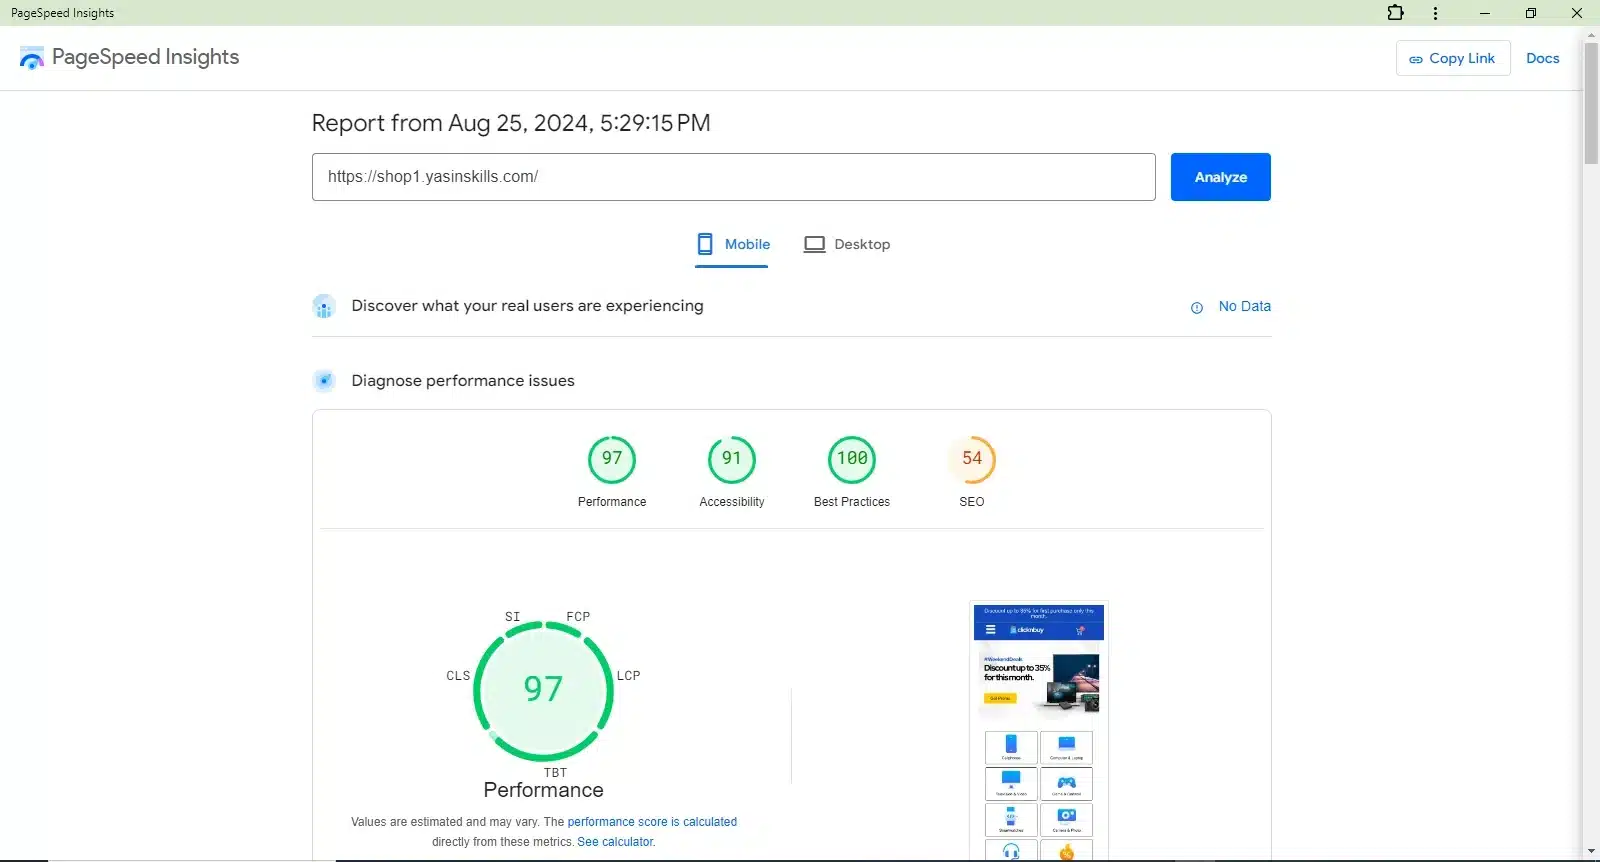This screenshot has width=1600, height=862.
Task: Open 'performance score is calculated' link
Action: coord(652,822)
